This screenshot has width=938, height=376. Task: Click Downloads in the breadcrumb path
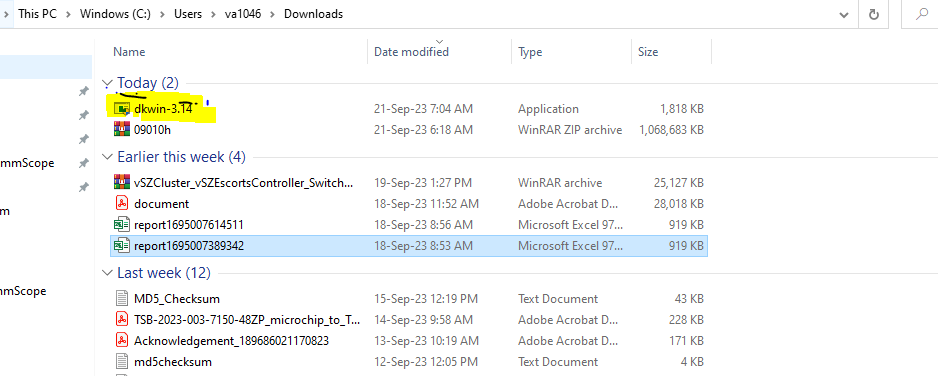pyautogui.click(x=313, y=14)
